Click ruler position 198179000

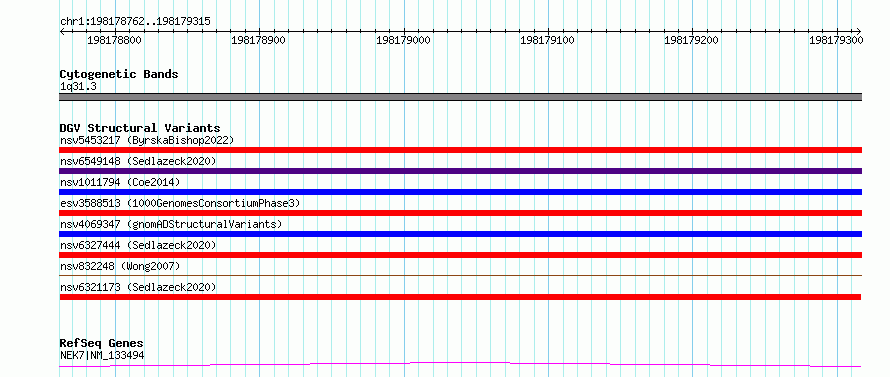pyautogui.click(x=404, y=40)
